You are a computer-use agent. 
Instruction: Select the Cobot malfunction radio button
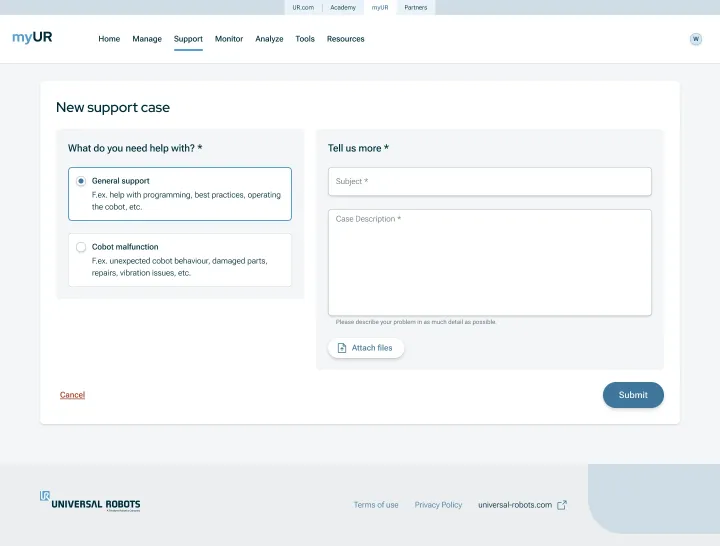[81, 247]
